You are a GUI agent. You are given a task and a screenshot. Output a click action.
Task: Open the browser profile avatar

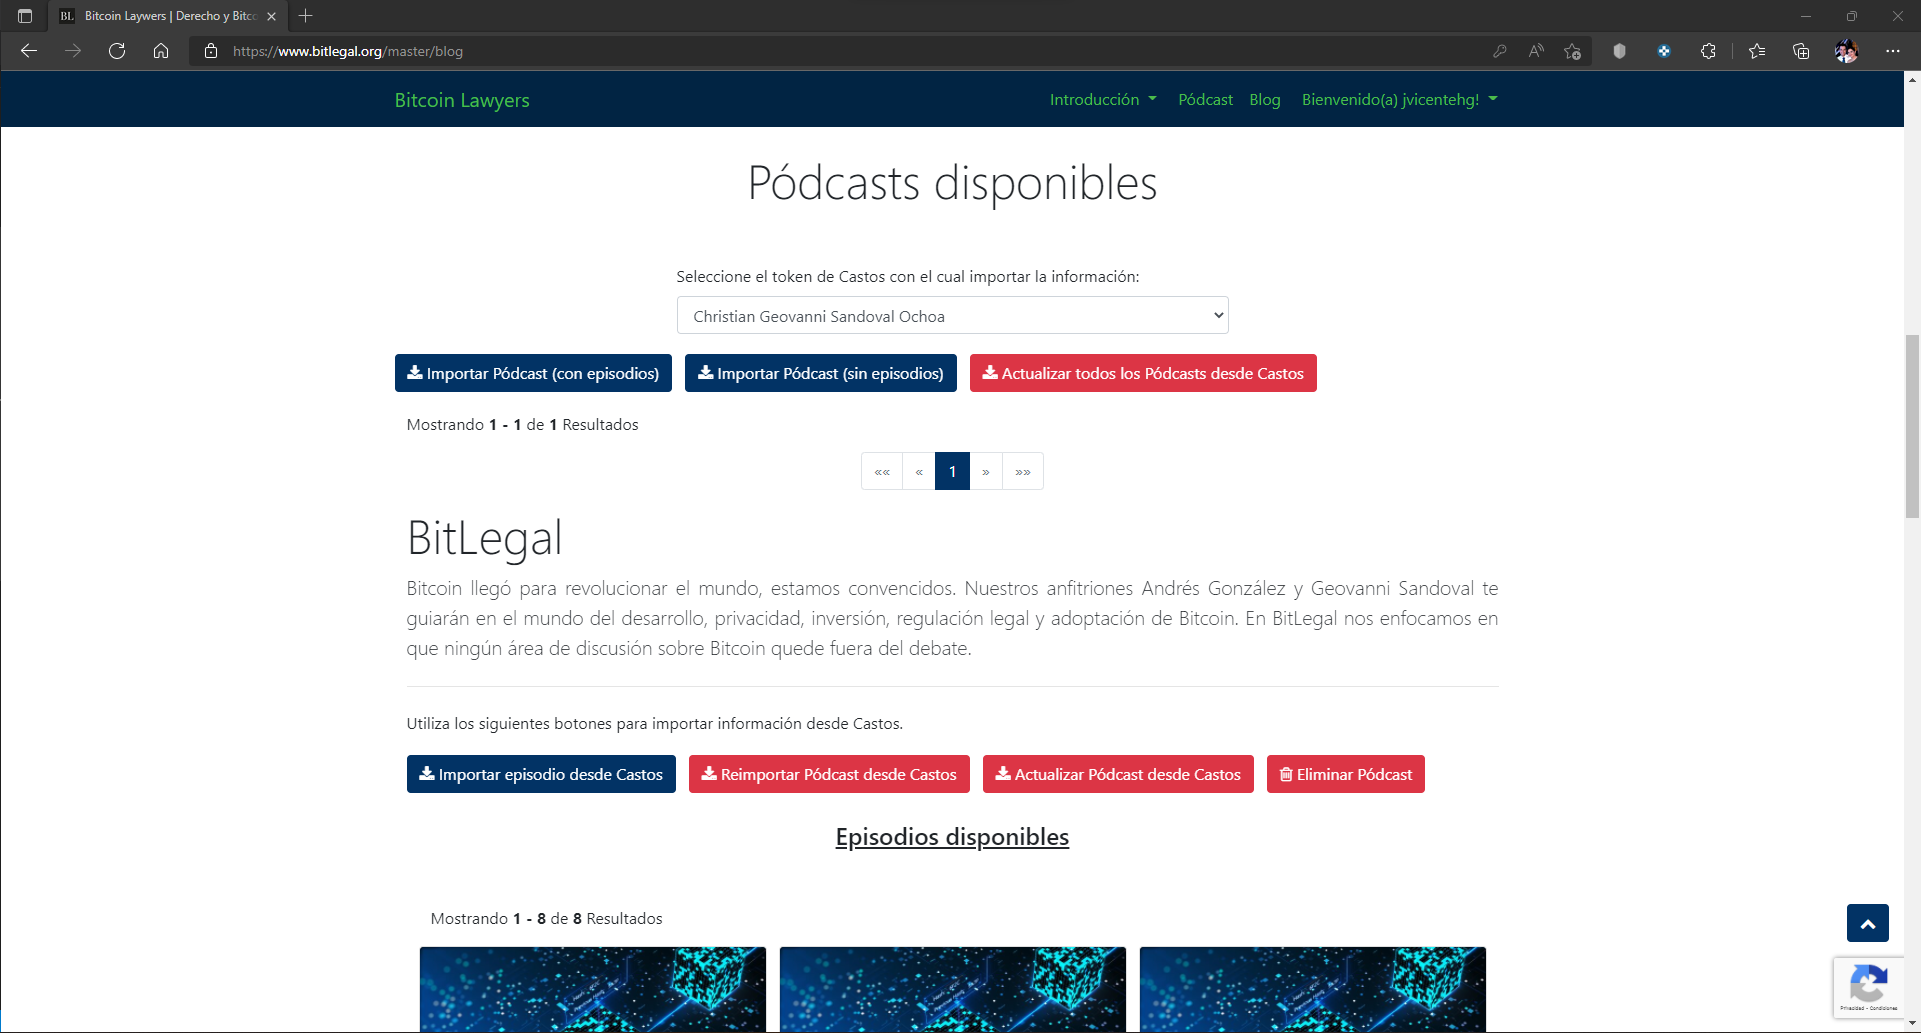point(1846,51)
